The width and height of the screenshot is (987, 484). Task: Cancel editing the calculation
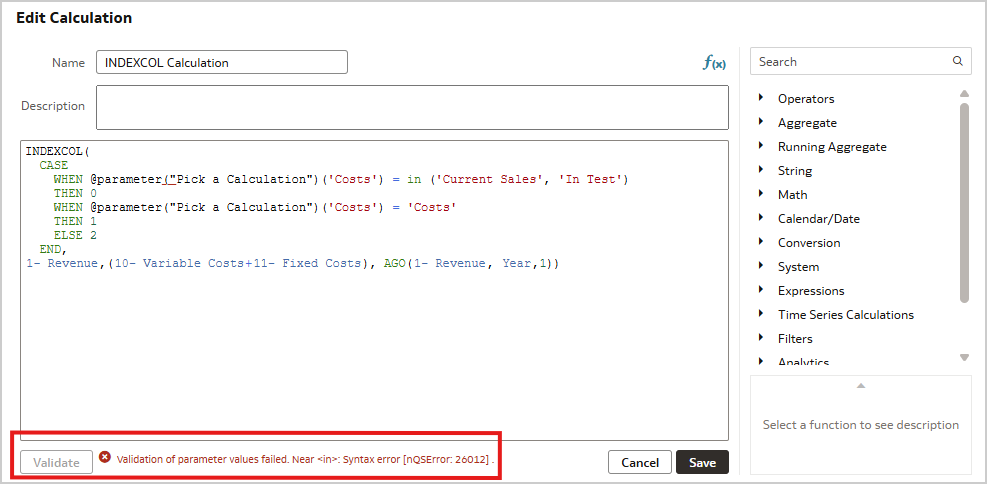point(640,462)
